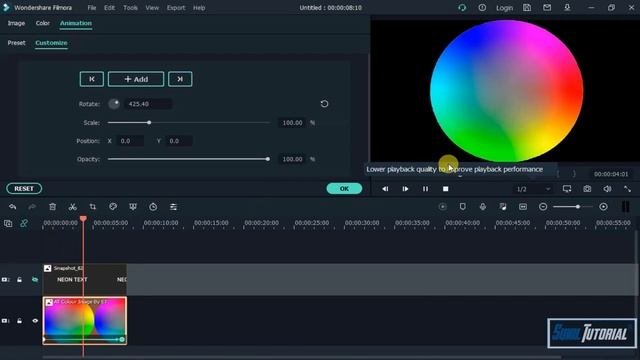
Task: Click the Login link
Action: tap(504, 8)
